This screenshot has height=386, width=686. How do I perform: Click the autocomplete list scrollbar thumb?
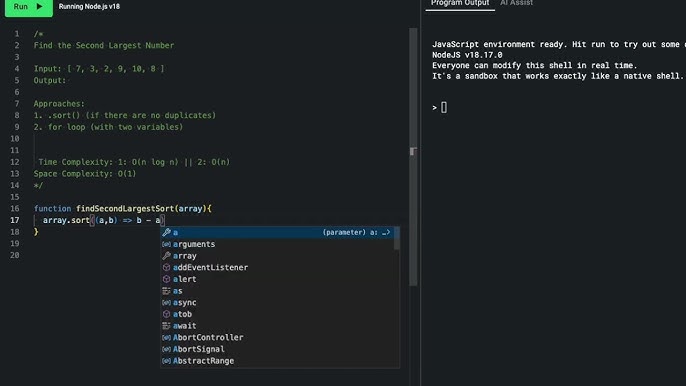pos(397,239)
